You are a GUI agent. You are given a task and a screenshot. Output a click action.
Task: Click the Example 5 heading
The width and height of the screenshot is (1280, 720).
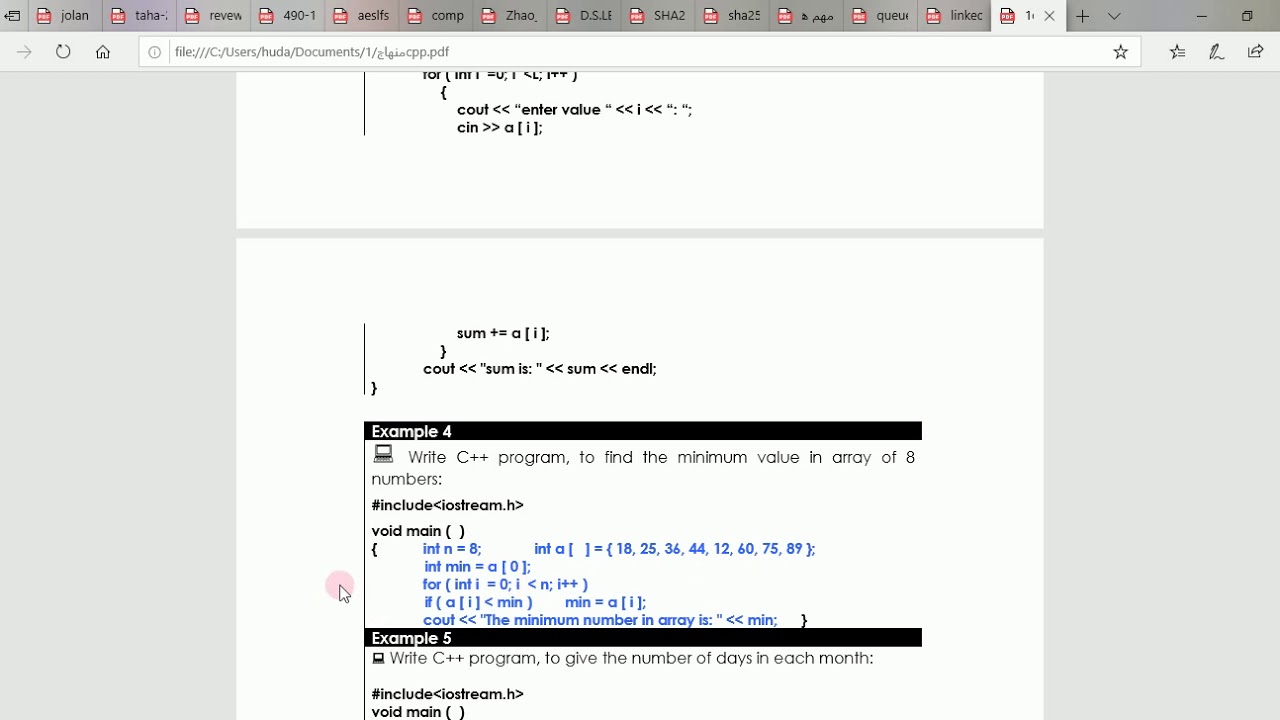(411, 638)
